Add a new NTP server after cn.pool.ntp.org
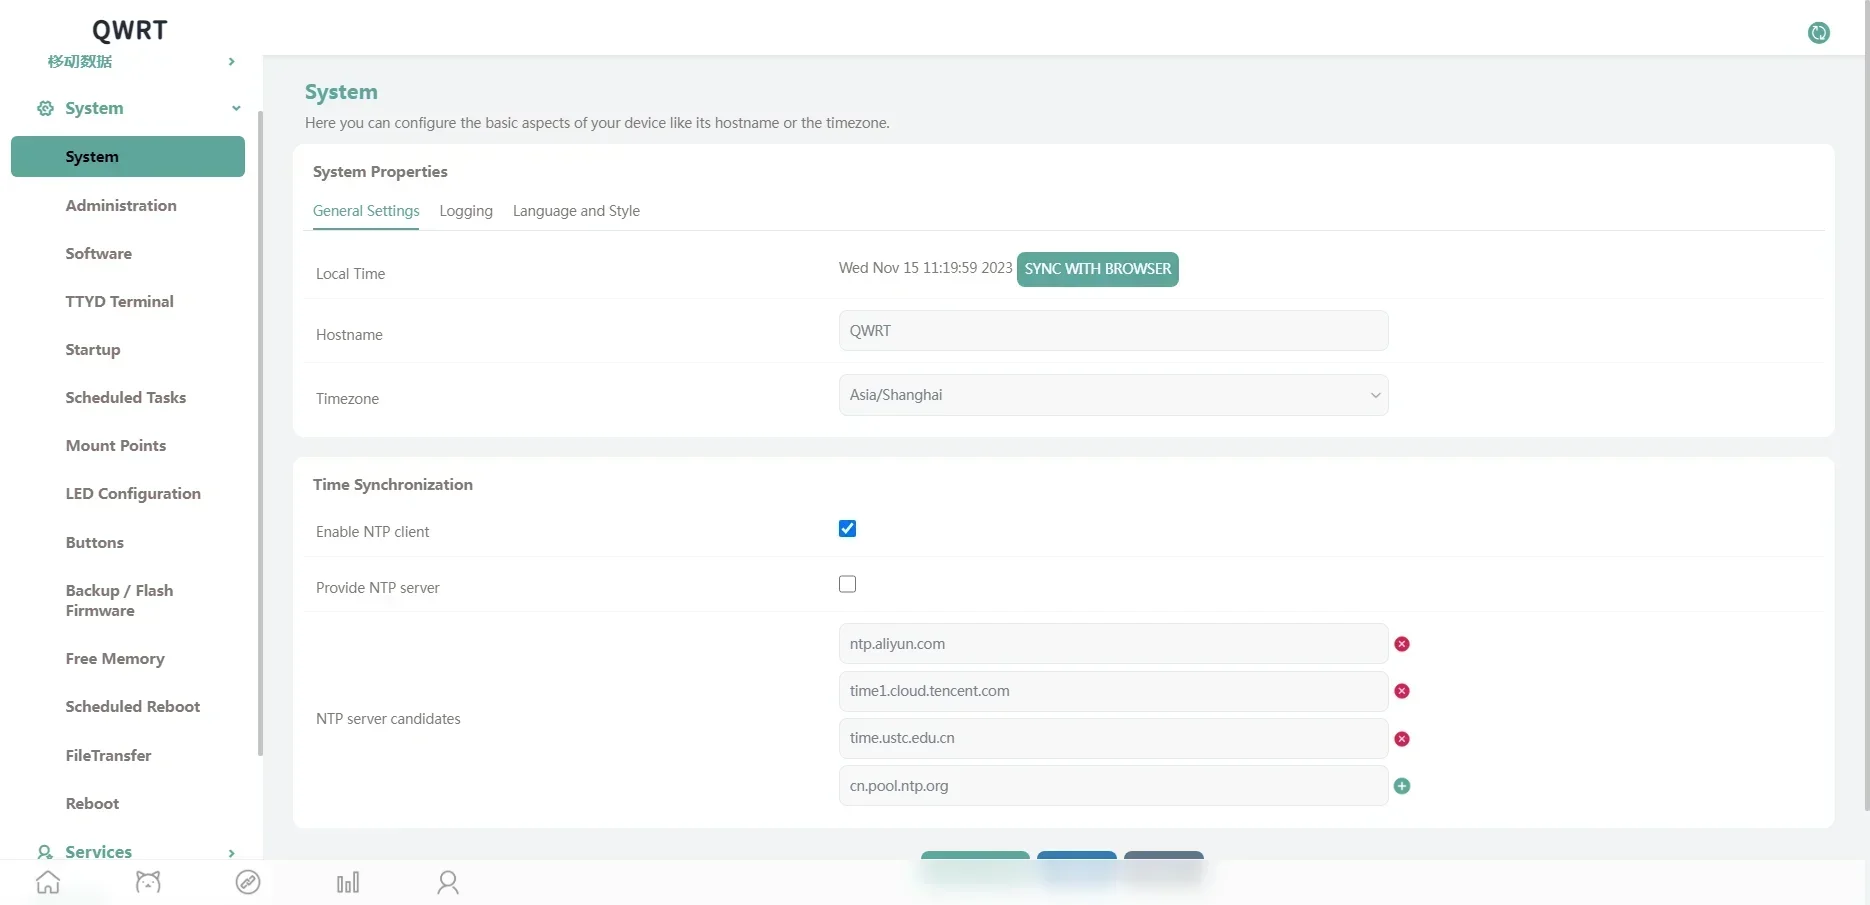 (1402, 786)
